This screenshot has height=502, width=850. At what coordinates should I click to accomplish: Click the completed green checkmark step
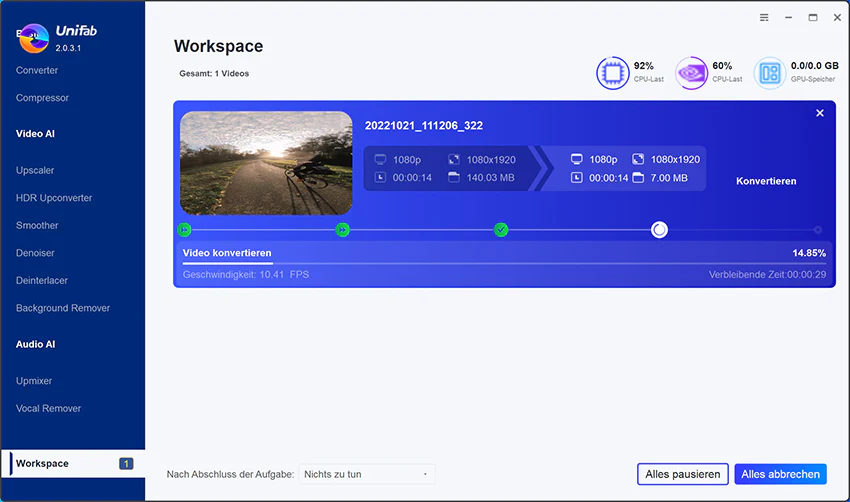501,230
